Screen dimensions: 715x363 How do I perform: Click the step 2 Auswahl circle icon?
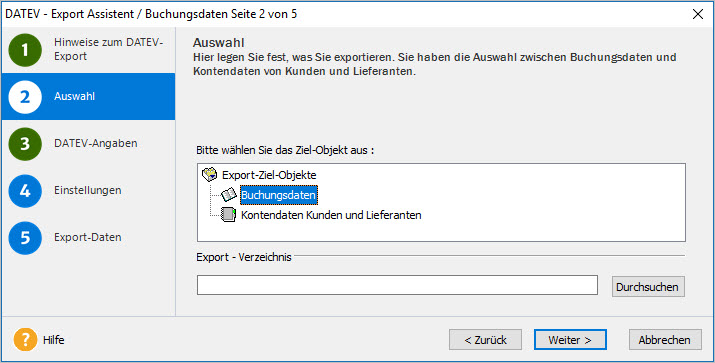[x=25, y=97]
